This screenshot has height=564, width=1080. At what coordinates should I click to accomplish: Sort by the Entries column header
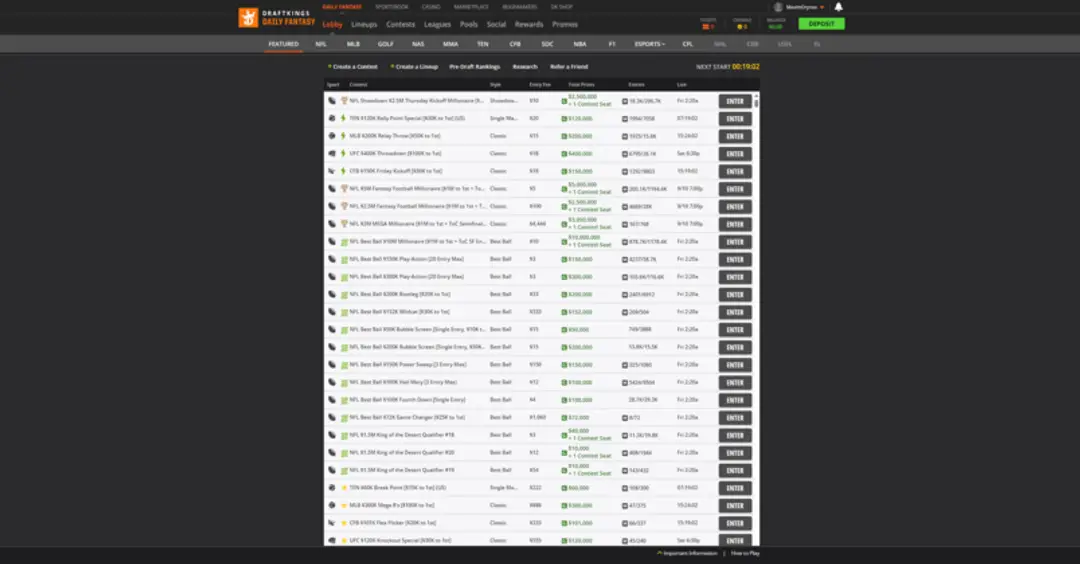(636, 85)
